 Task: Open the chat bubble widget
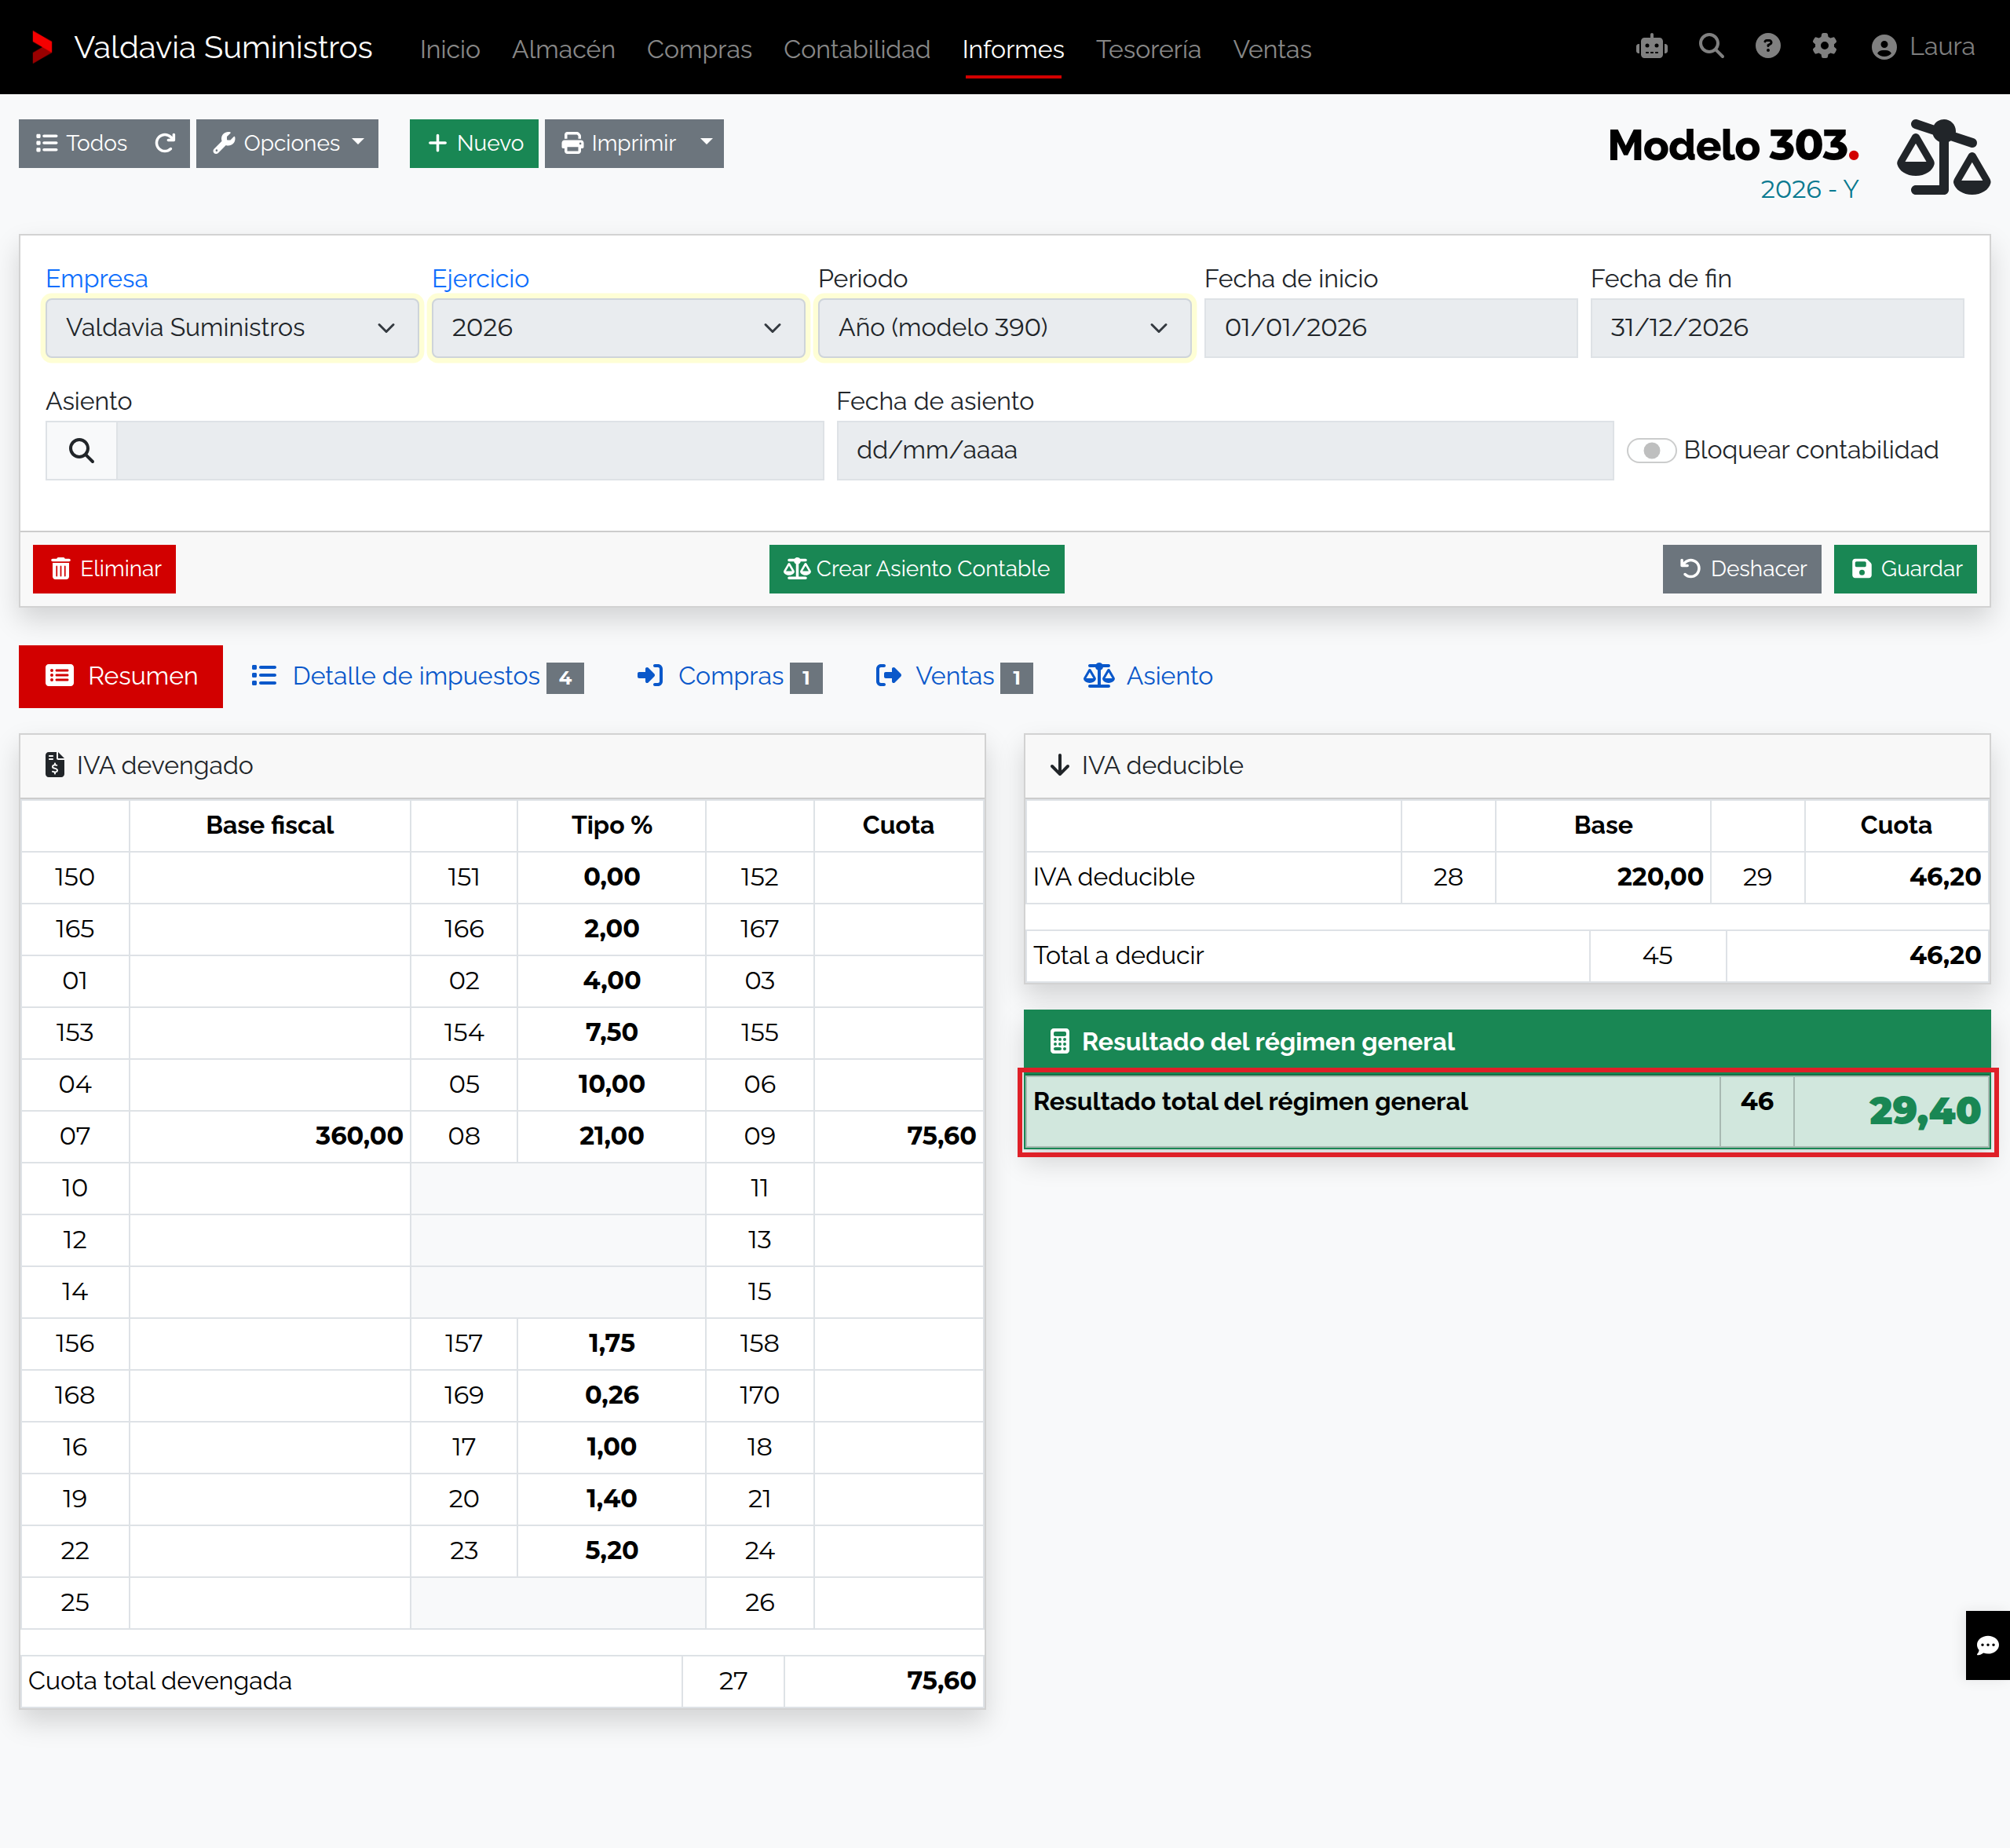pyautogui.click(x=1988, y=1645)
